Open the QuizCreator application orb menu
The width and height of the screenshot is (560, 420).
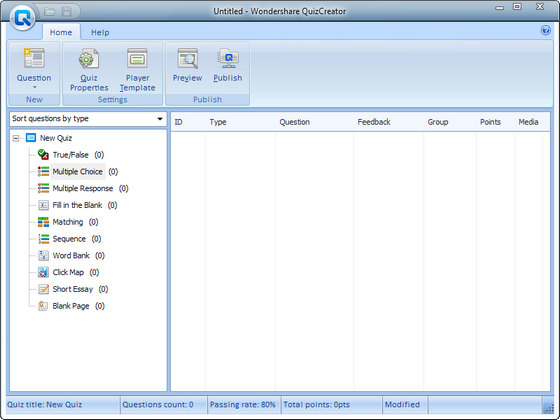pyautogui.click(x=22, y=17)
